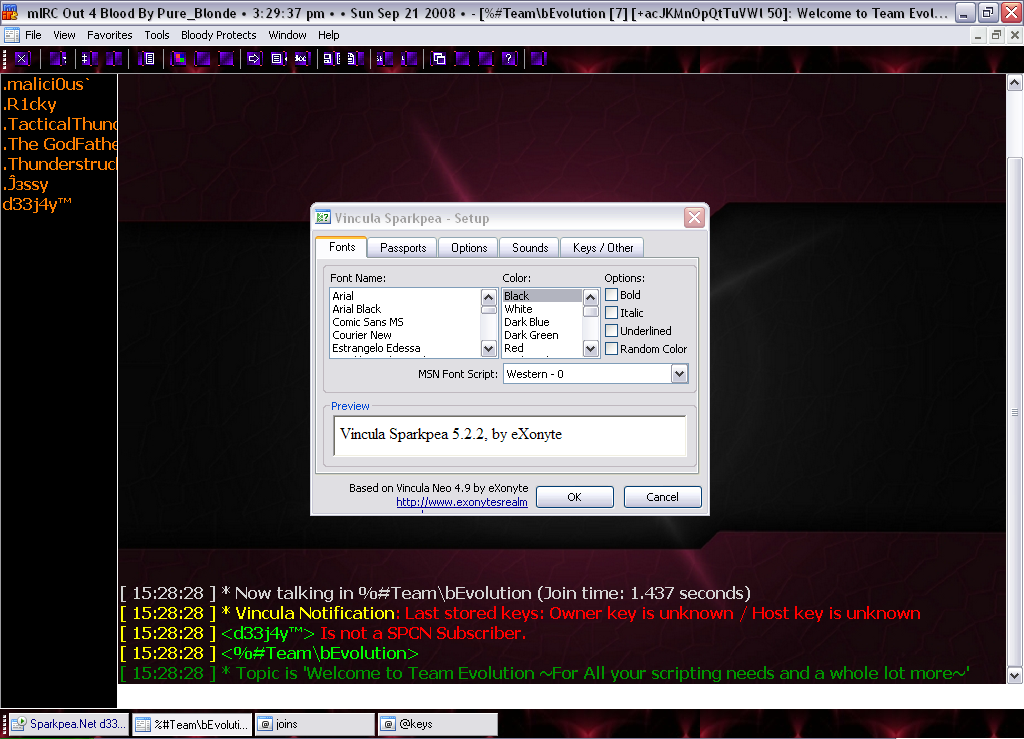Close the Vincula Sparkpea Setup dialog

tap(694, 217)
